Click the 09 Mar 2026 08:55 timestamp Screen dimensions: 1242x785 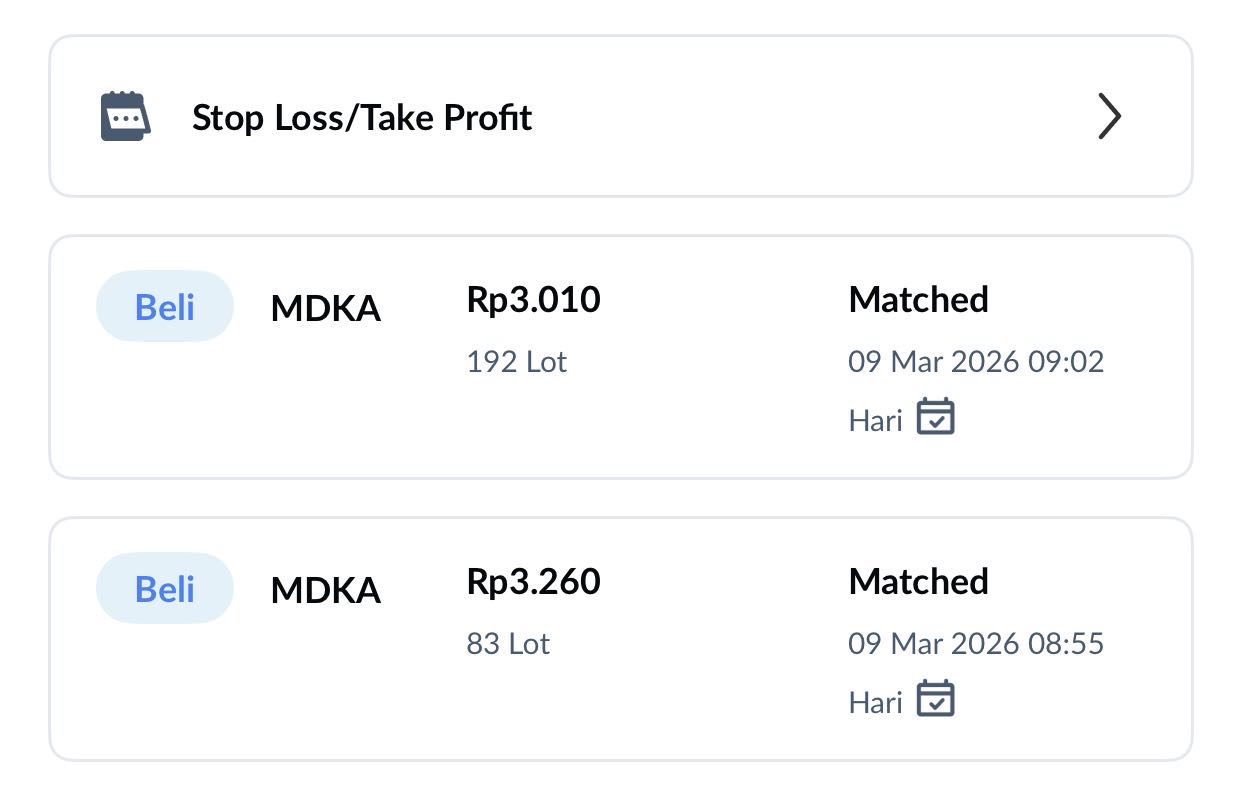[975, 643]
